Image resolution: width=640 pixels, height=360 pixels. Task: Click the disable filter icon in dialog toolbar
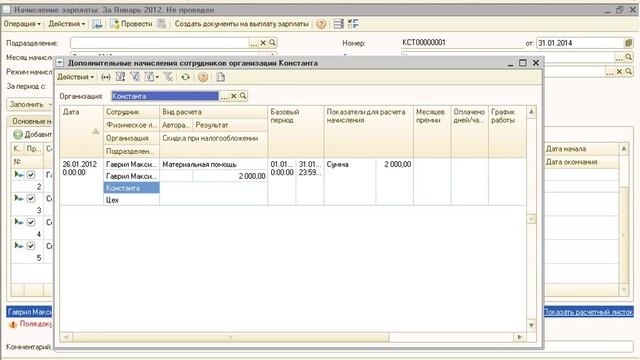168,77
